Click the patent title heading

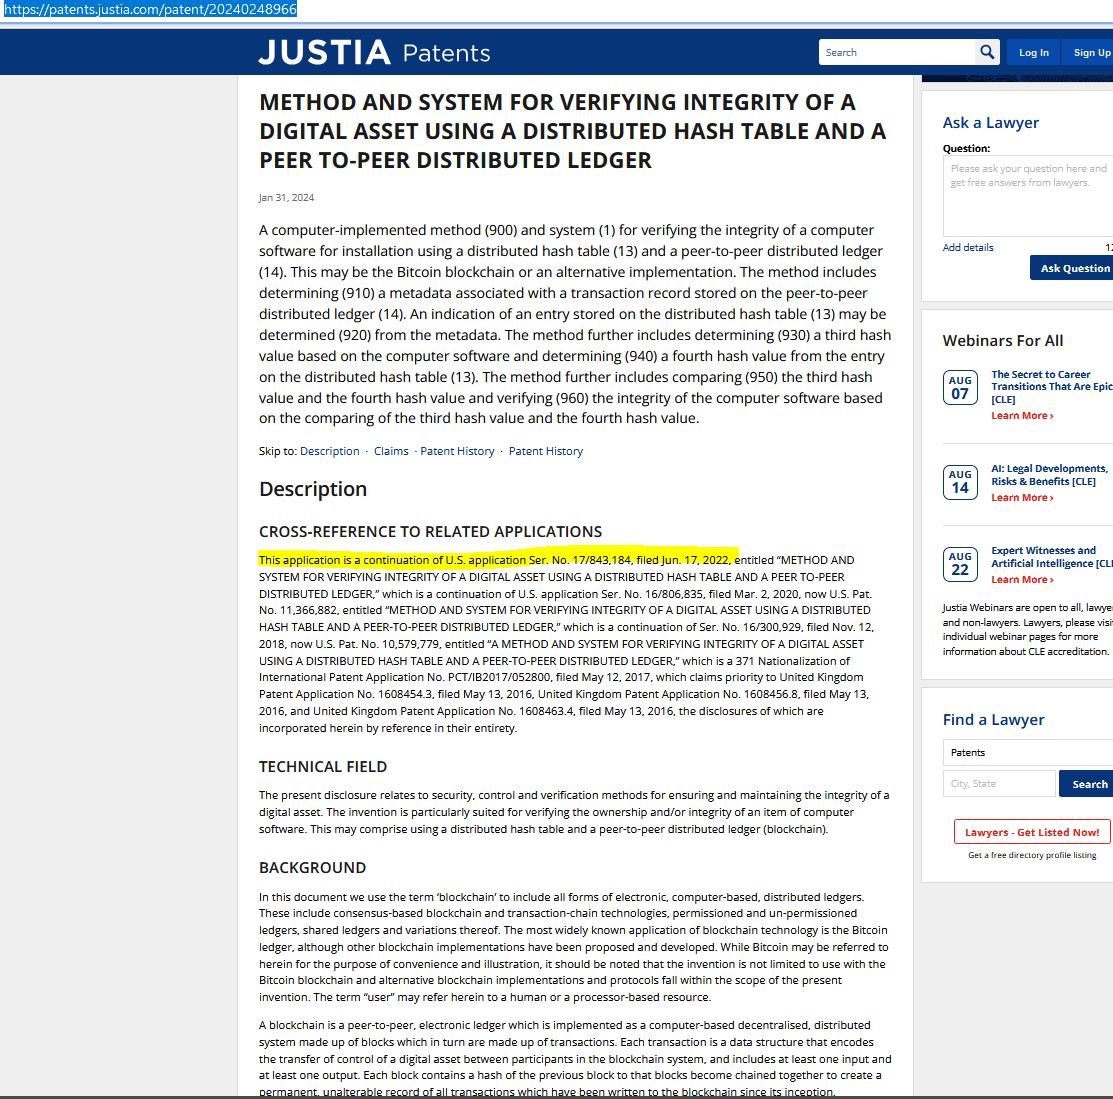[x=573, y=131]
